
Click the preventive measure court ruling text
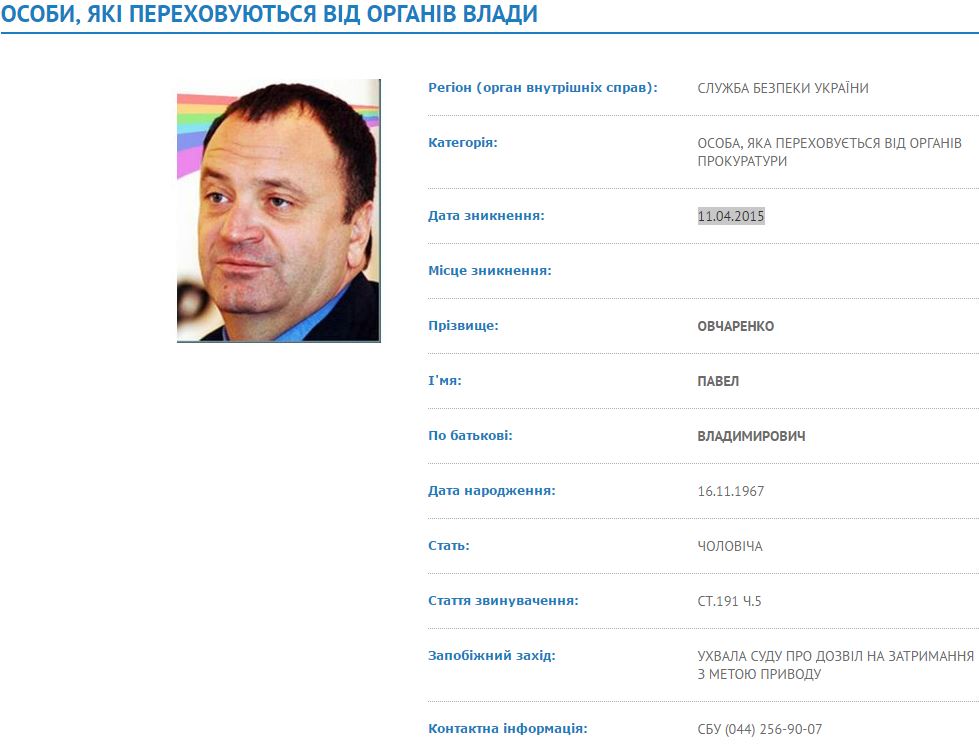(835, 665)
